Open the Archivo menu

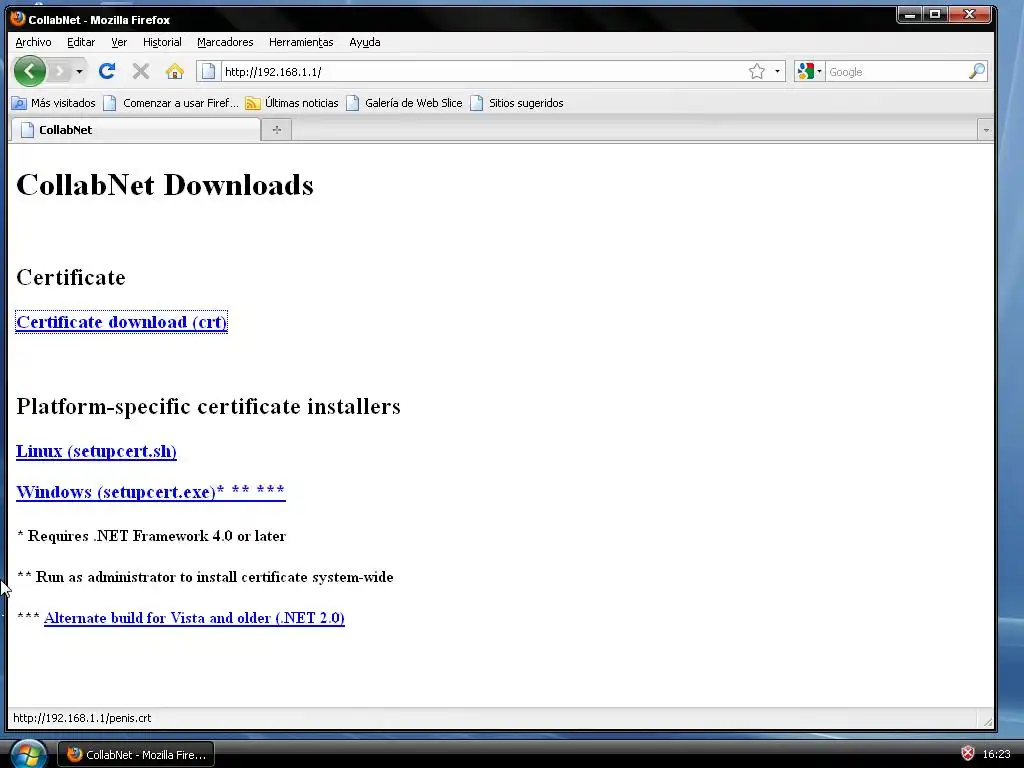pos(33,42)
